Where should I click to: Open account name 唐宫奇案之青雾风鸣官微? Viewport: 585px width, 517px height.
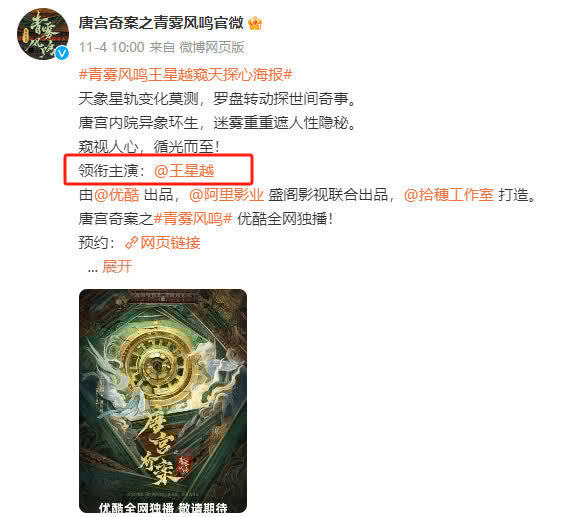(x=161, y=23)
